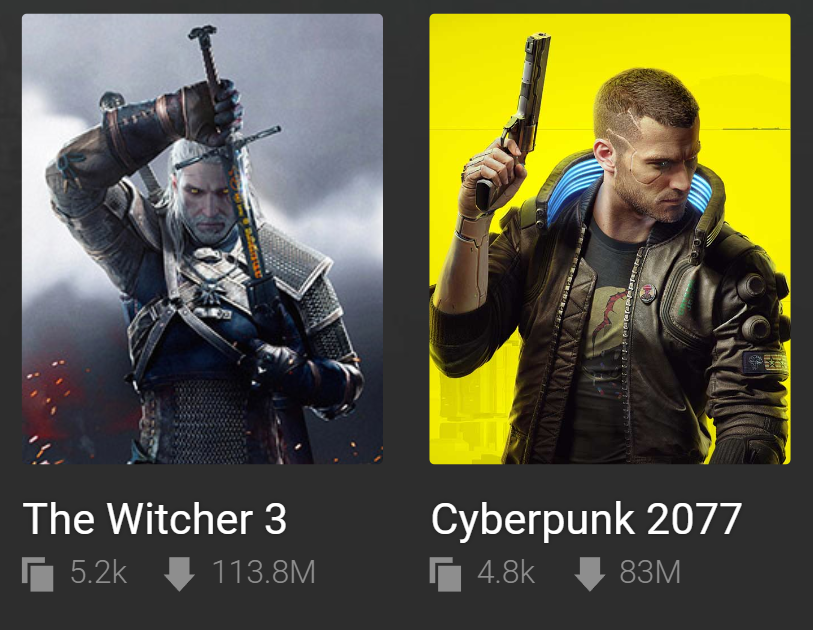Viewport: 813px width, 630px height.
Task: Select the 113.8M downloads count label
Action: [x=263, y=572]
